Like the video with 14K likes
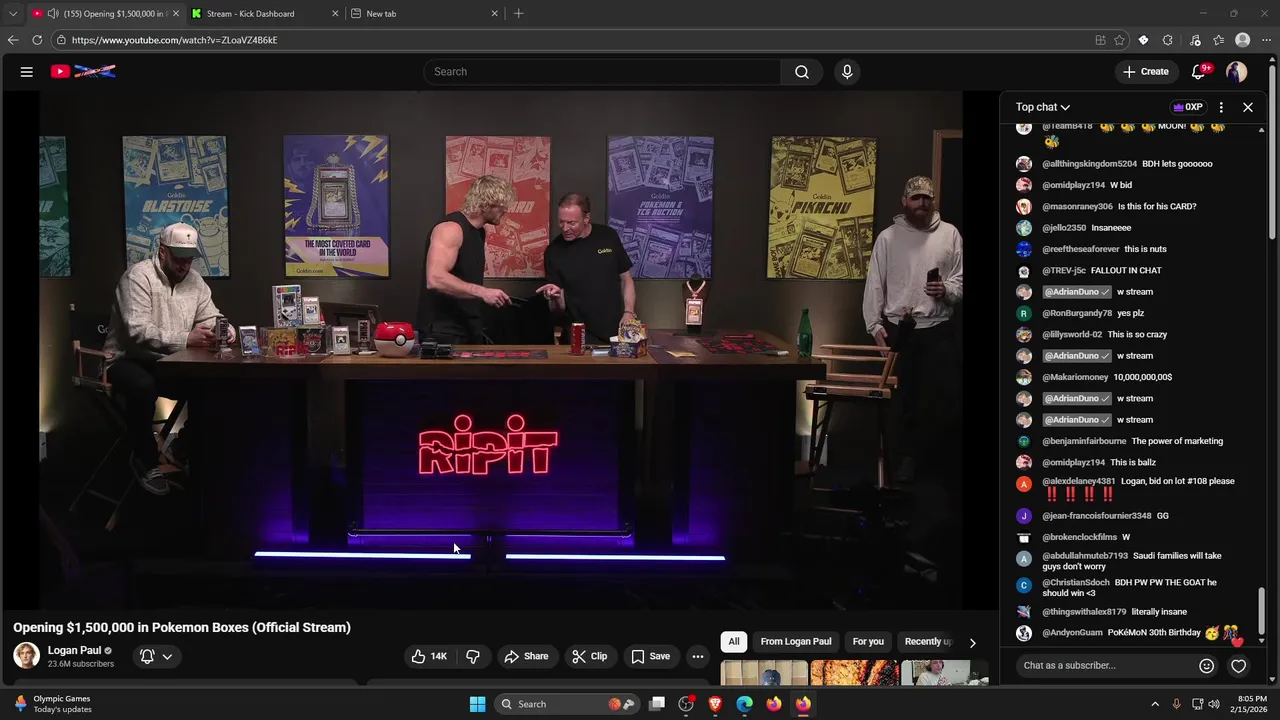 pyautogui.click(x=429, y=656)
